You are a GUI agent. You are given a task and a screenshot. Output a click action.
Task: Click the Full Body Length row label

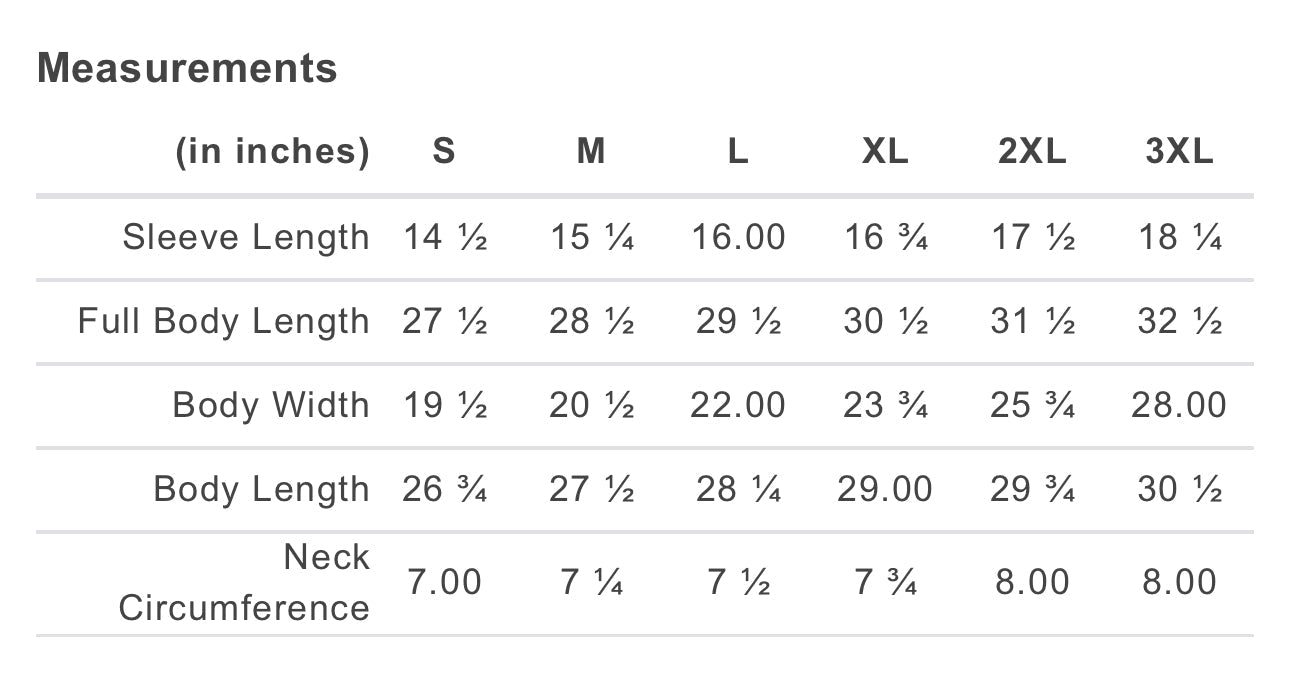(x=224, y=321)
